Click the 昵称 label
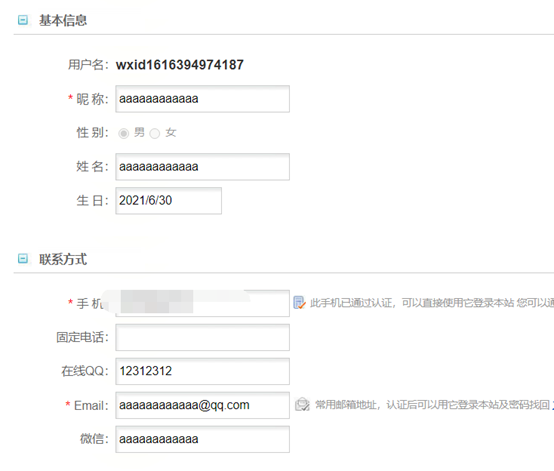Image resolution: width=554 pixels, height=471 pixels. (x=93, y=99)
